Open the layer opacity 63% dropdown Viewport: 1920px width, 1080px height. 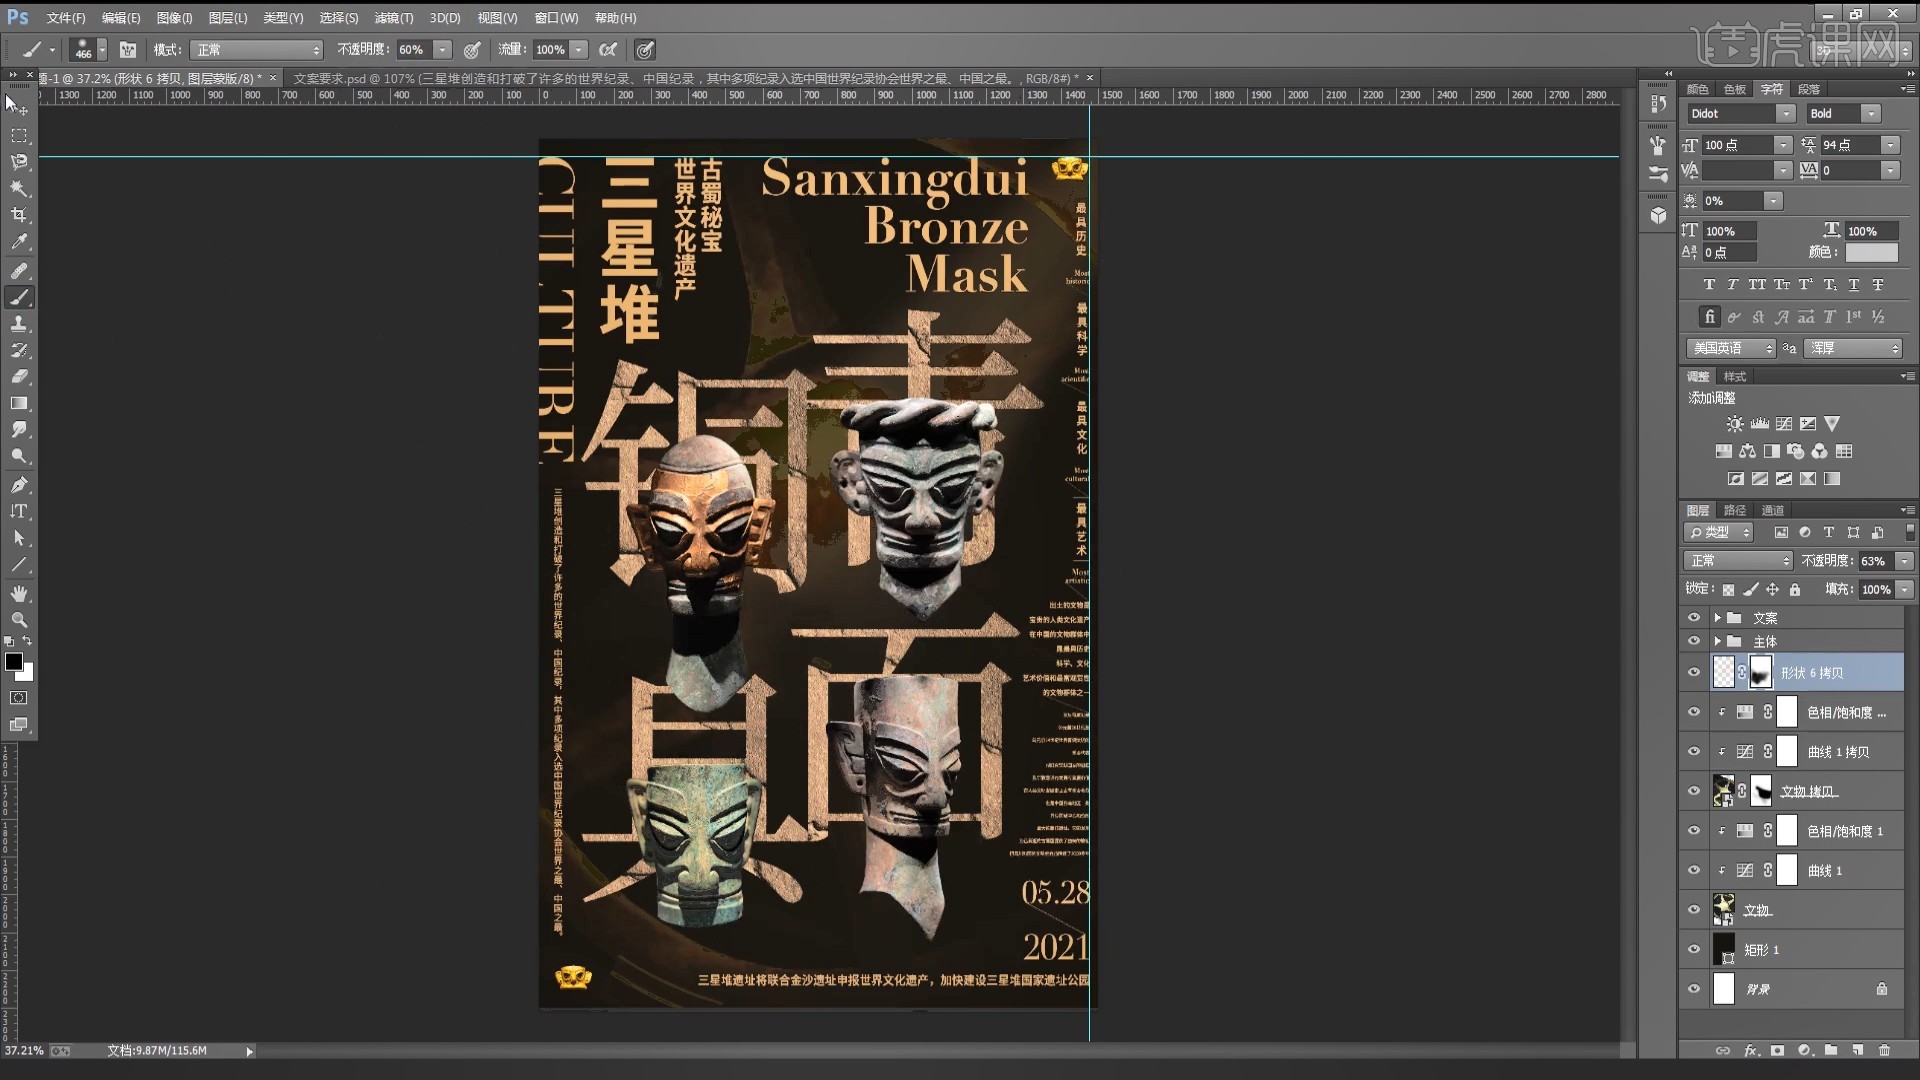click(x=1904, y=561)
